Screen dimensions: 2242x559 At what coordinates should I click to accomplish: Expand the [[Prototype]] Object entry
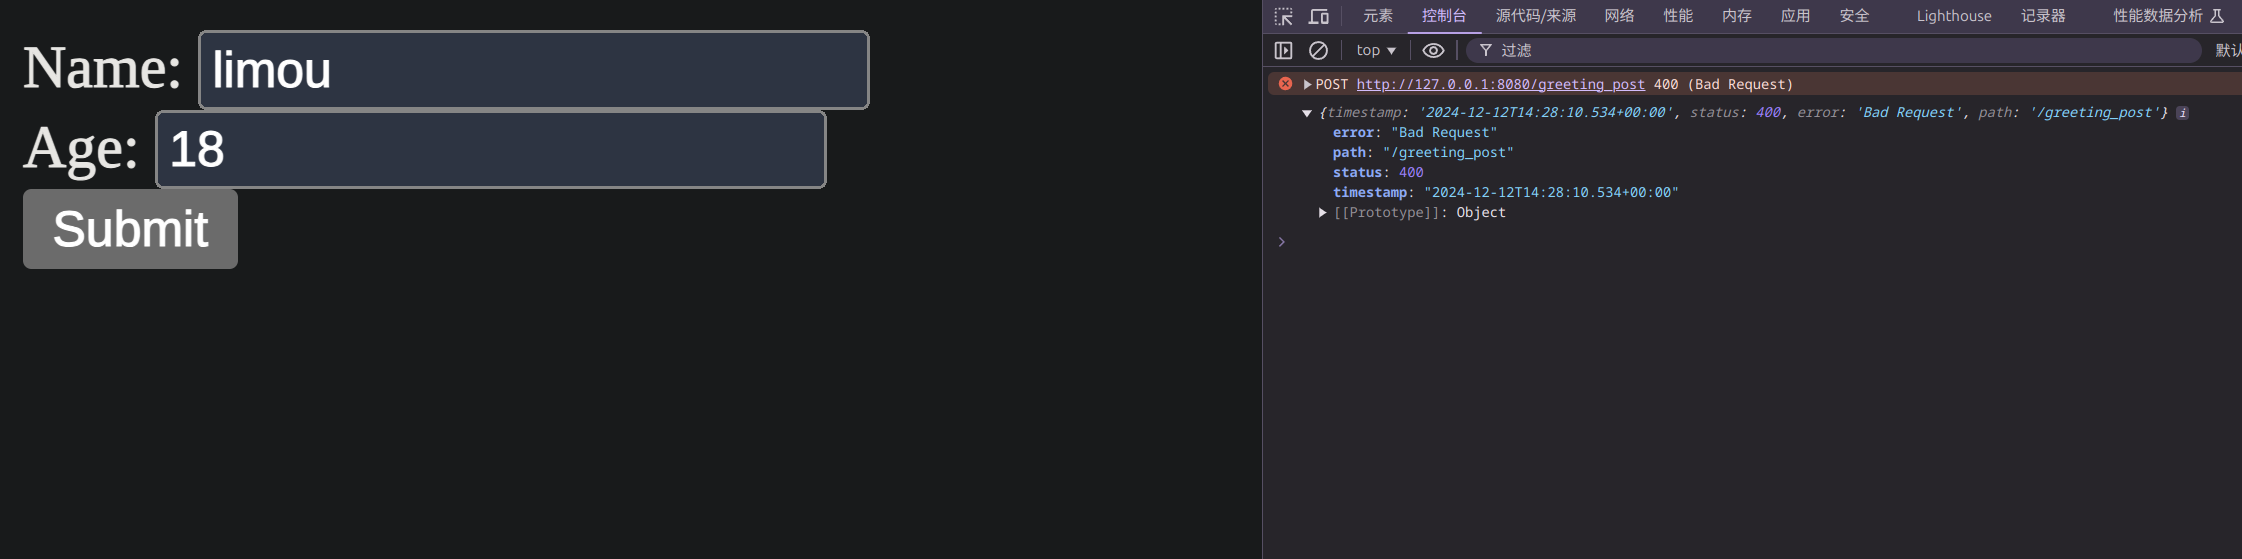tap(1323, 213)
